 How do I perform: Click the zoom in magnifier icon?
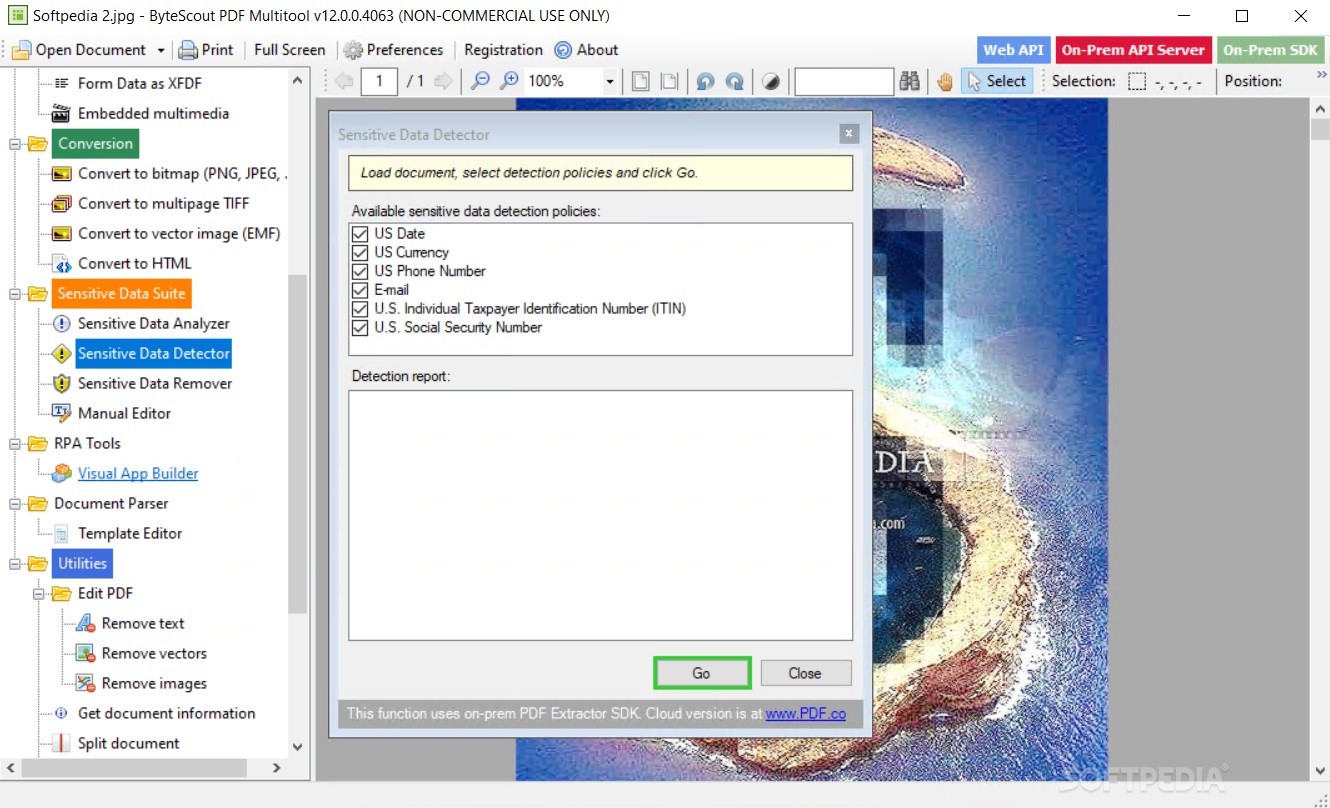pyautogui.click(x=510, y=81)
